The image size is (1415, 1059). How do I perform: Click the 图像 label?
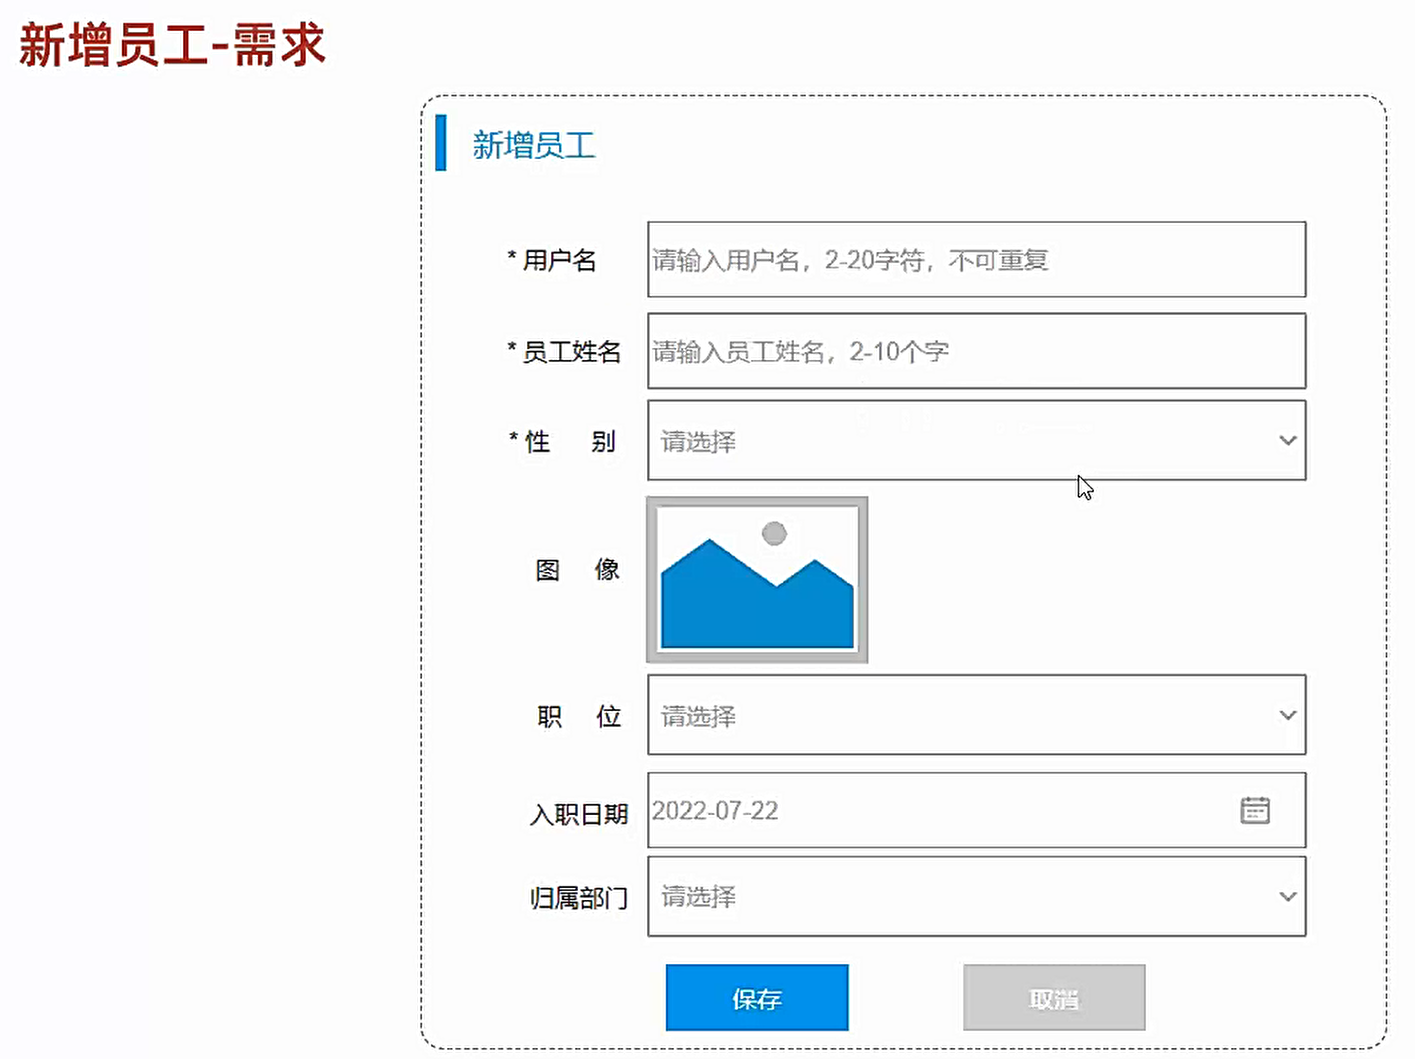click(578, 570)
